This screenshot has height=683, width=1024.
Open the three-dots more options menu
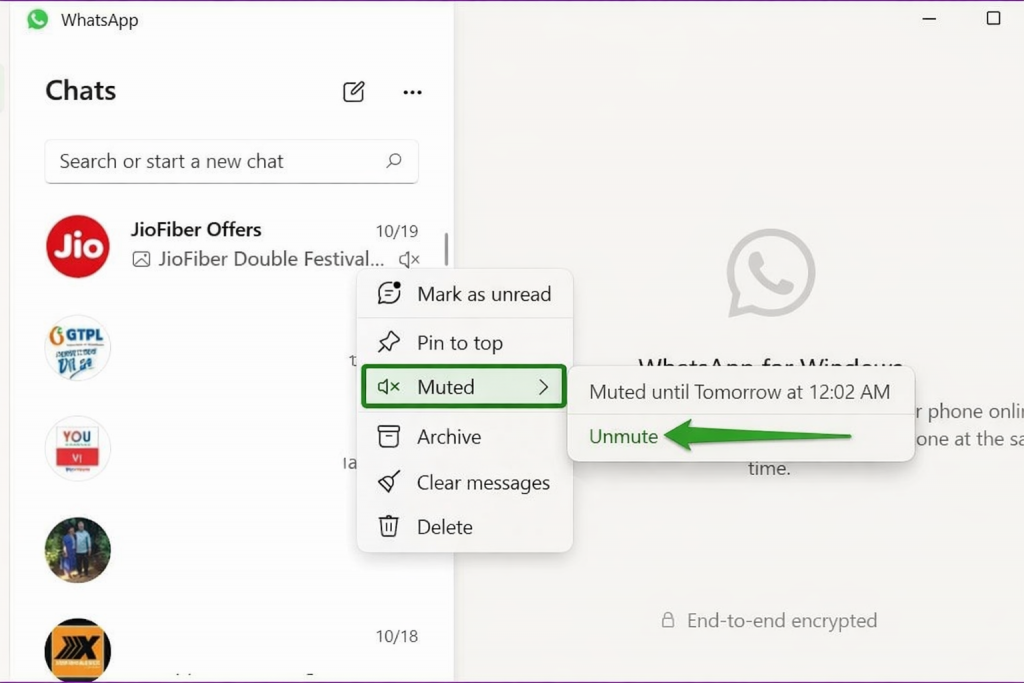click(412, 92)
